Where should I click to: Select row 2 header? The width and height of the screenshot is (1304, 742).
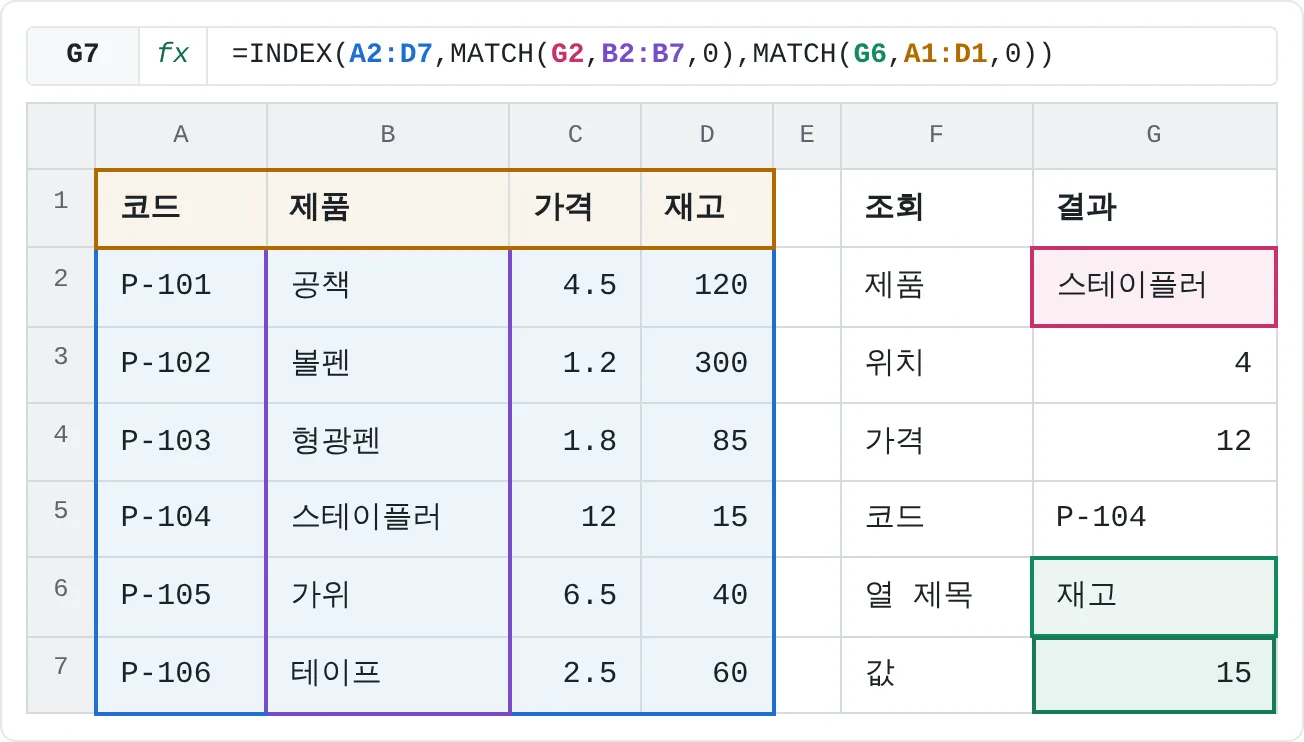pyautogui.click(x=61, y=286)
